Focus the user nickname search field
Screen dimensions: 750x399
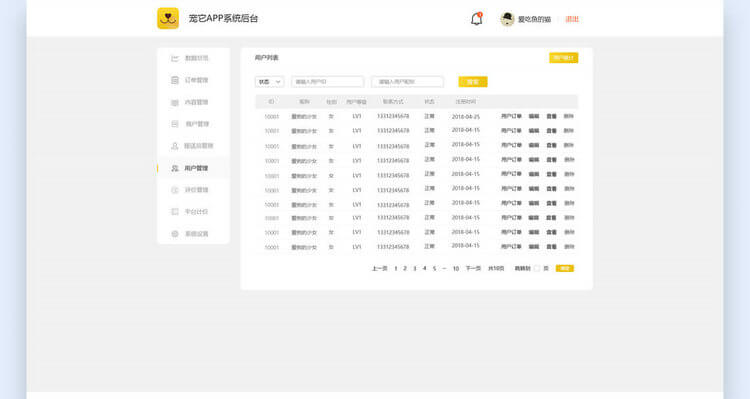pos(408,82)
